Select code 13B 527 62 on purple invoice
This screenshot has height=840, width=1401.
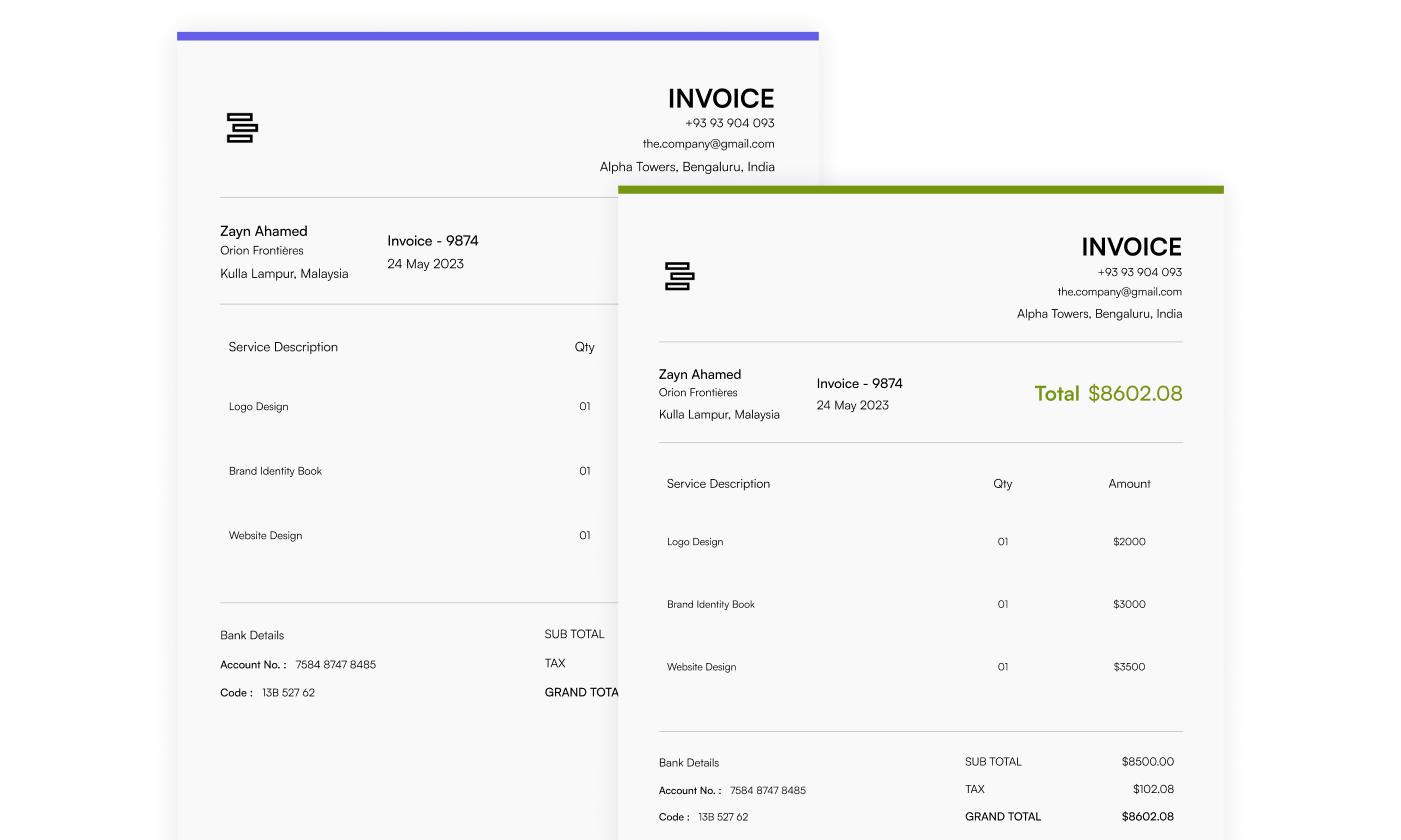coord(288,693)
